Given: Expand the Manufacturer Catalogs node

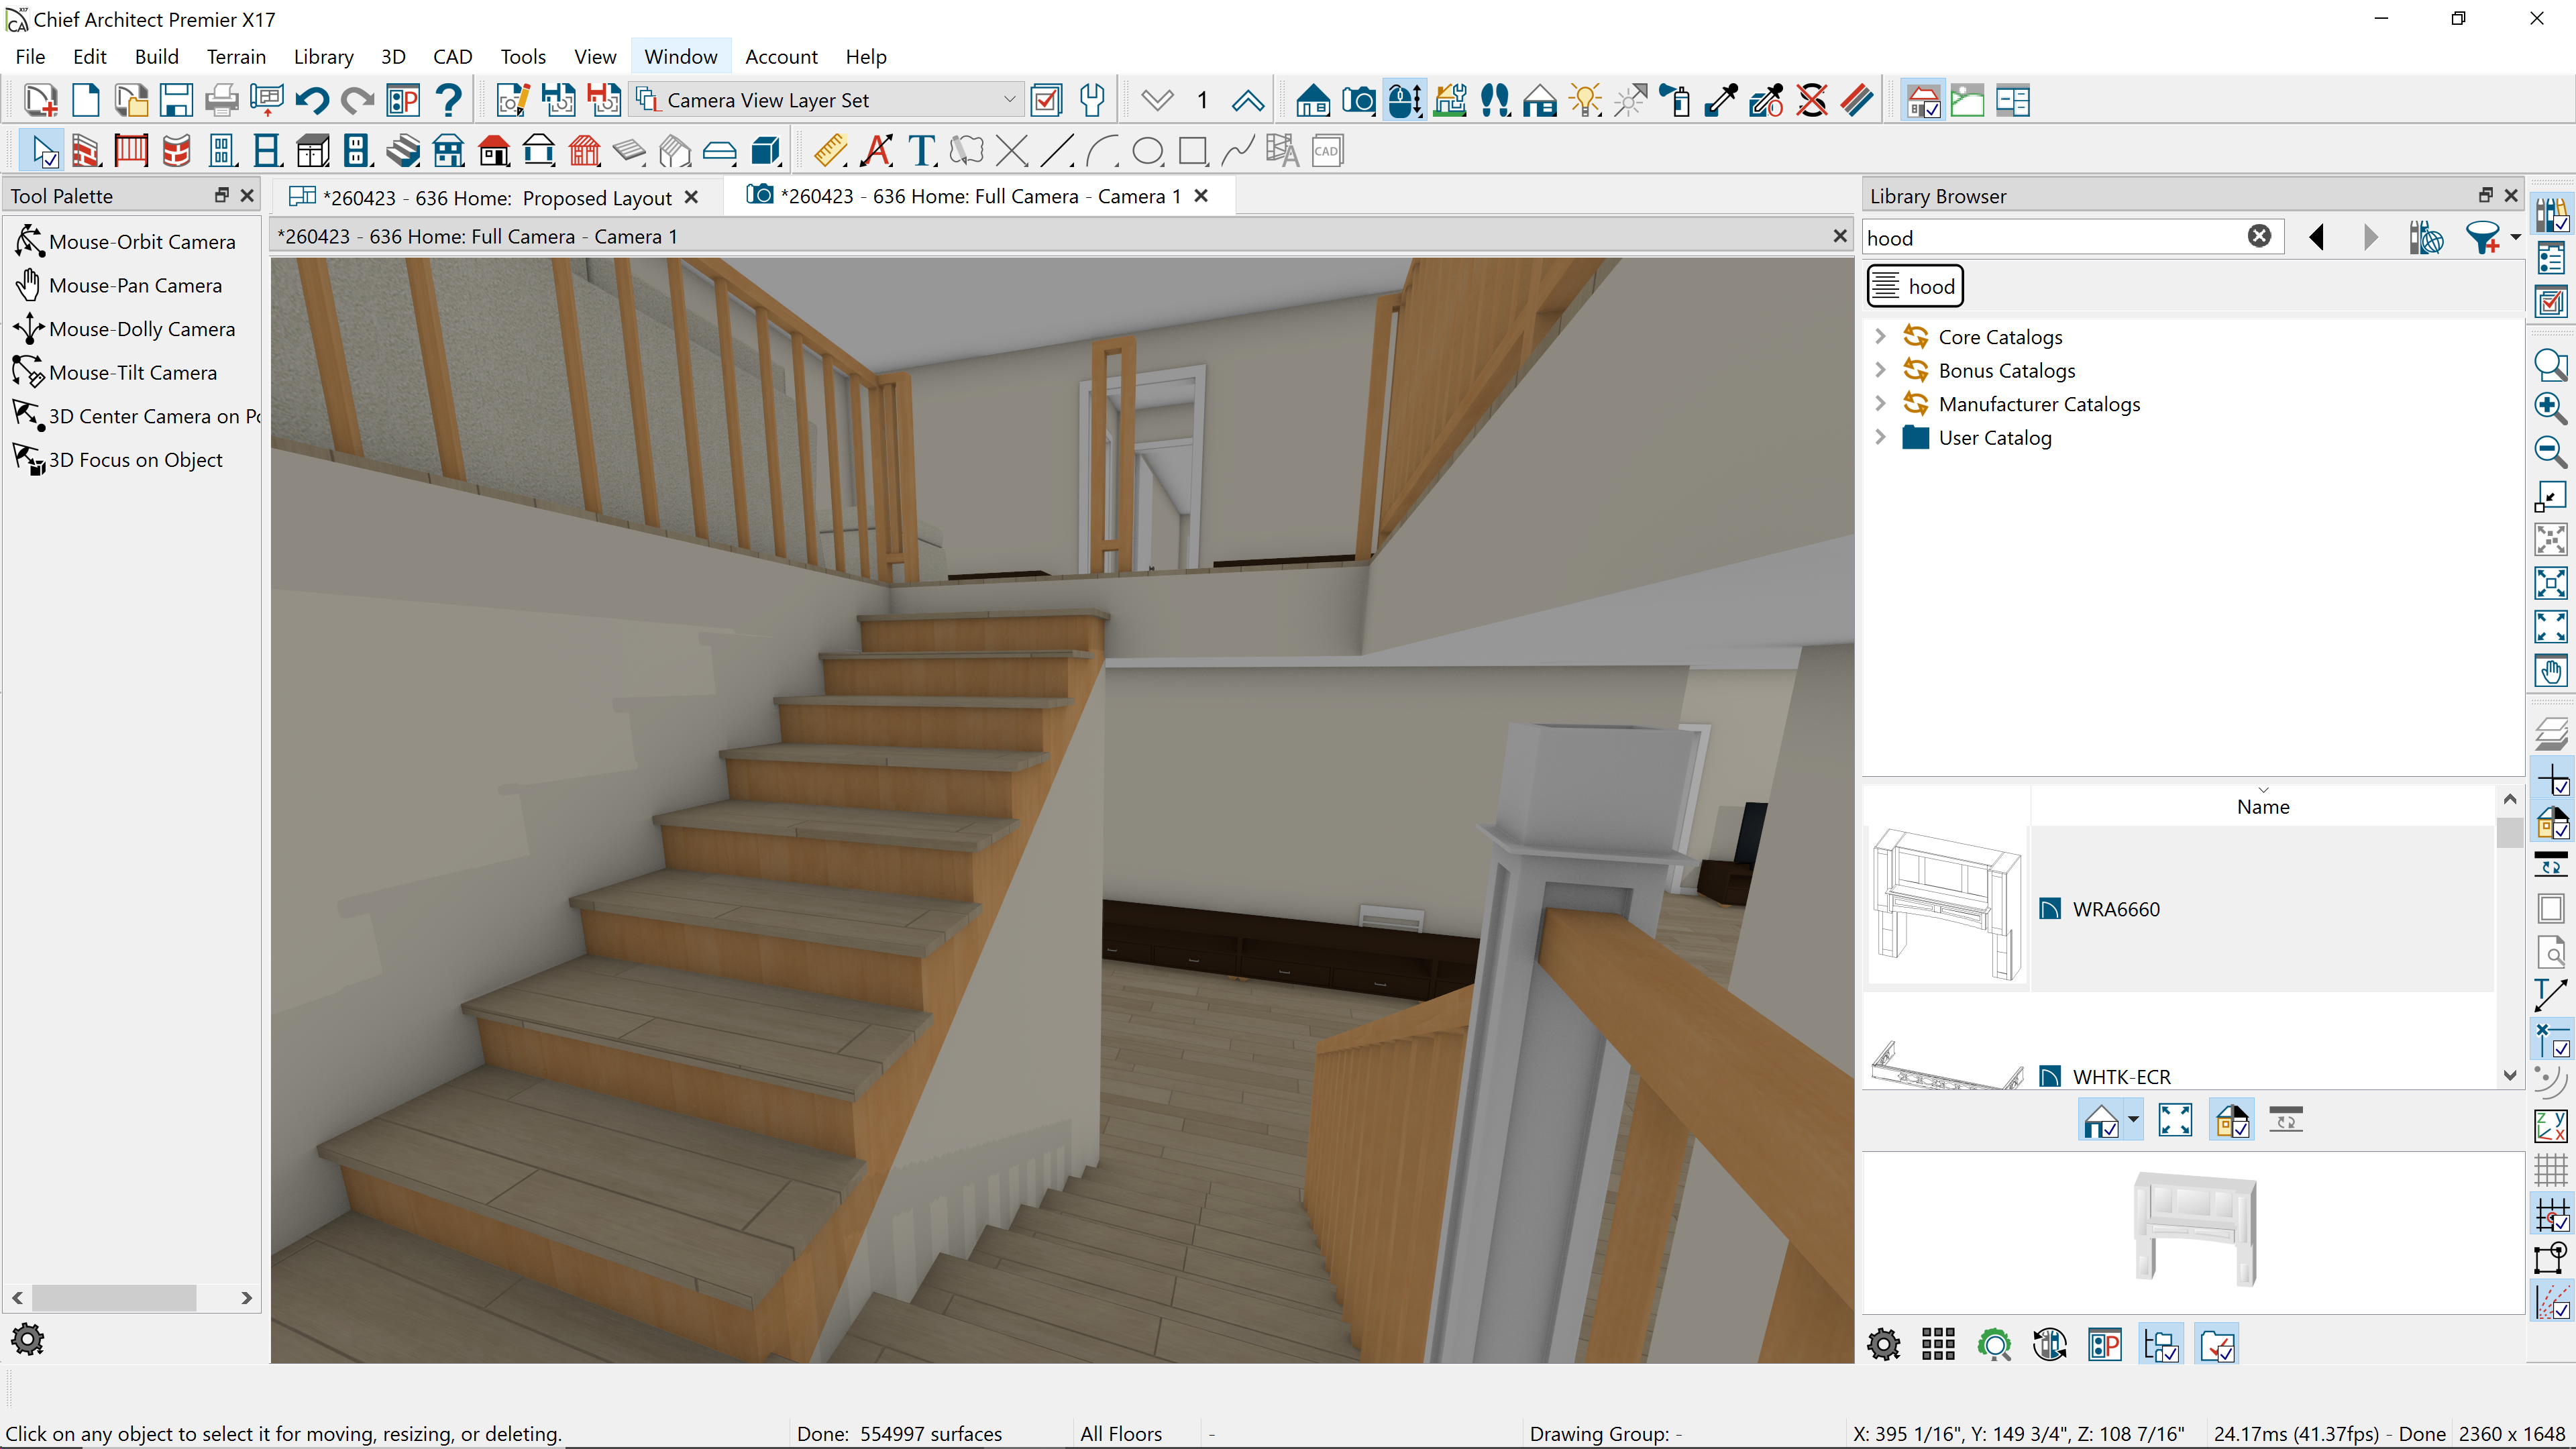Looking at the screenshot, I should (1880, 404).
